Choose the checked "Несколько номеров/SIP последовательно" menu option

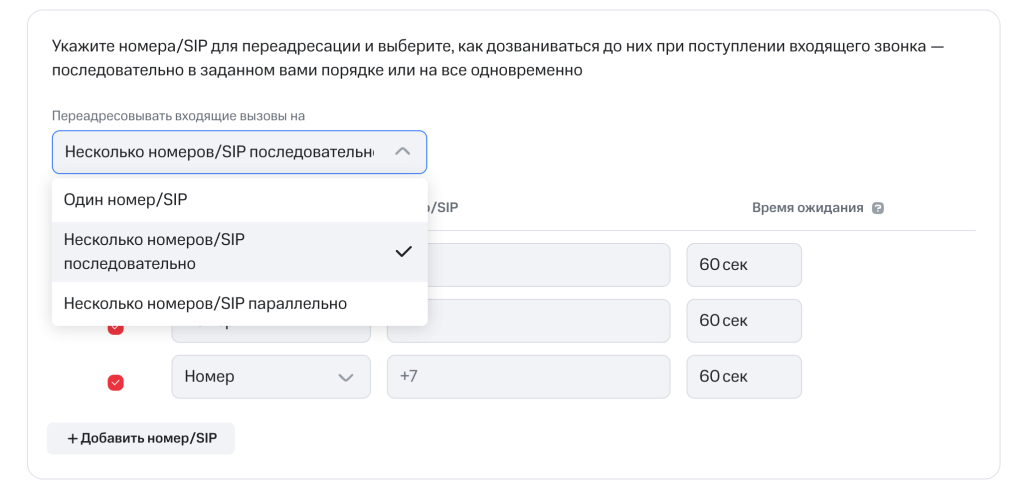point(239,251)
